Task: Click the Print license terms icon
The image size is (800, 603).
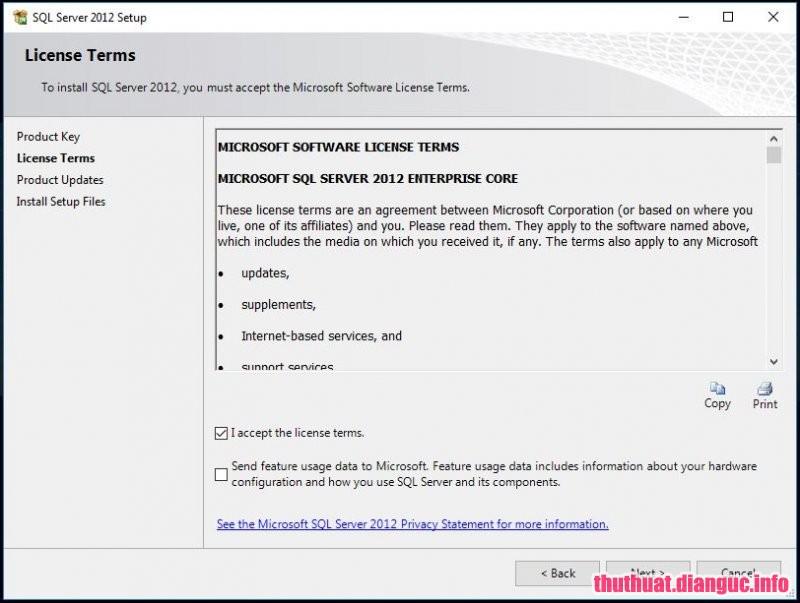Action: coord(765,395)
